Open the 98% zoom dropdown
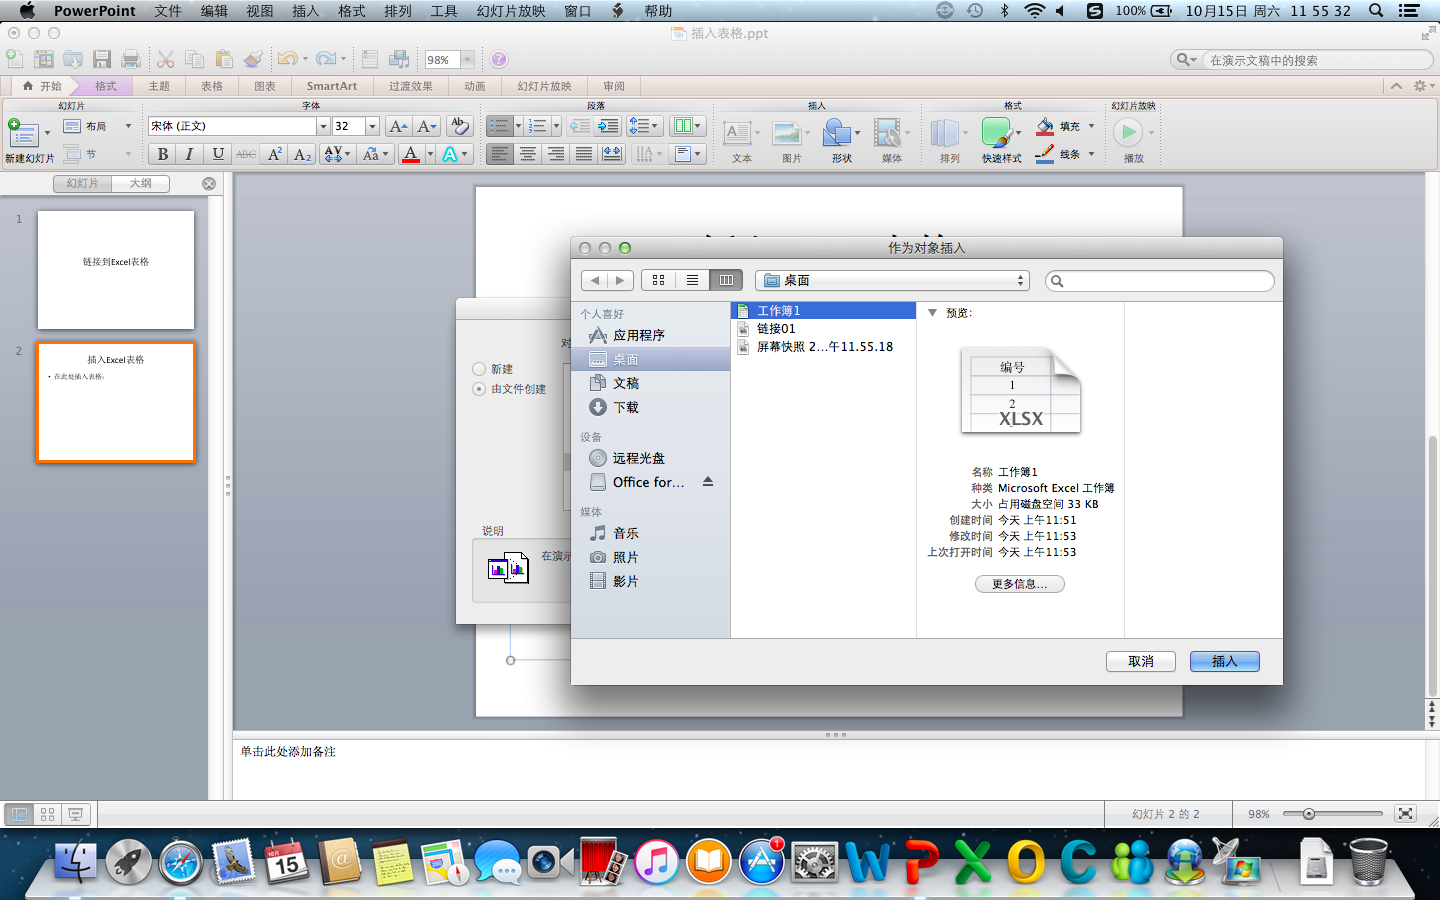Image resolution: width=1440 pixels, height=900 pixels. [467, 60]
